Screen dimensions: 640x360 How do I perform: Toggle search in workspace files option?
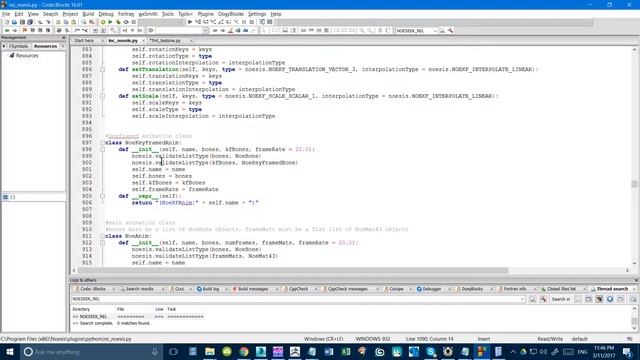point(610,299)
